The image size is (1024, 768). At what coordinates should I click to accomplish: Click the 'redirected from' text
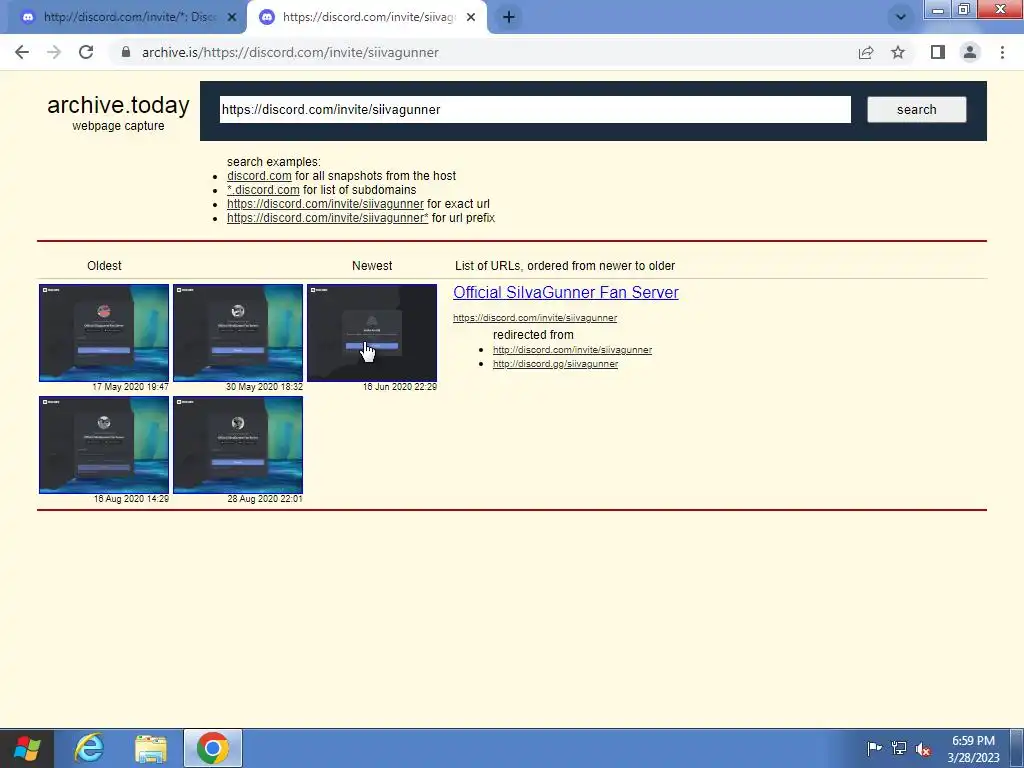point(533,335)
